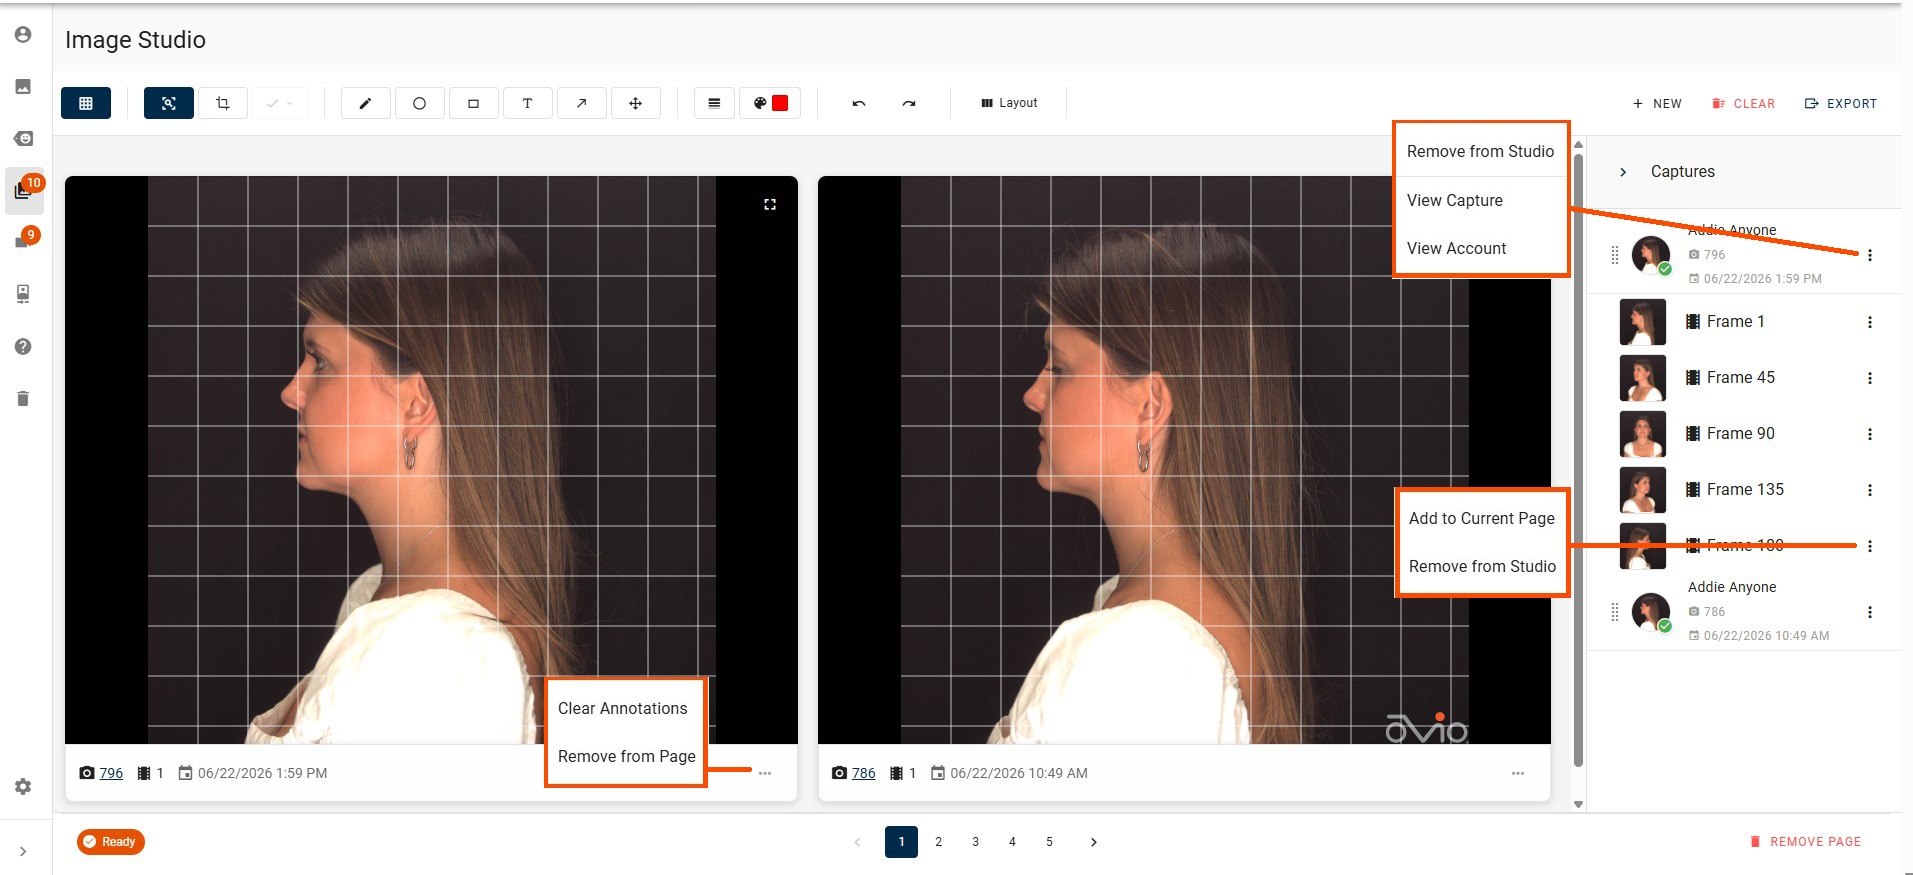The image size is (1913, 875).
Task: Redo the last annotation
Action: point(909,103)
